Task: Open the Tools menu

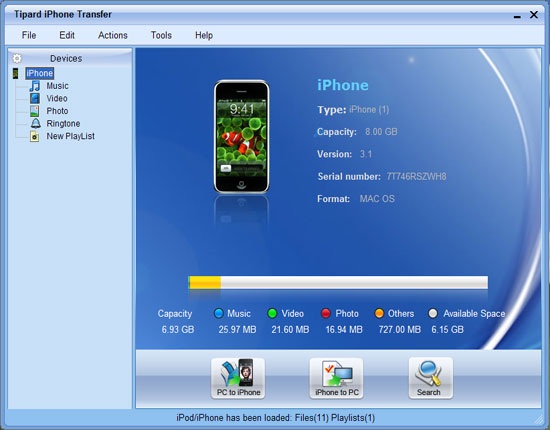Action: 161,35
